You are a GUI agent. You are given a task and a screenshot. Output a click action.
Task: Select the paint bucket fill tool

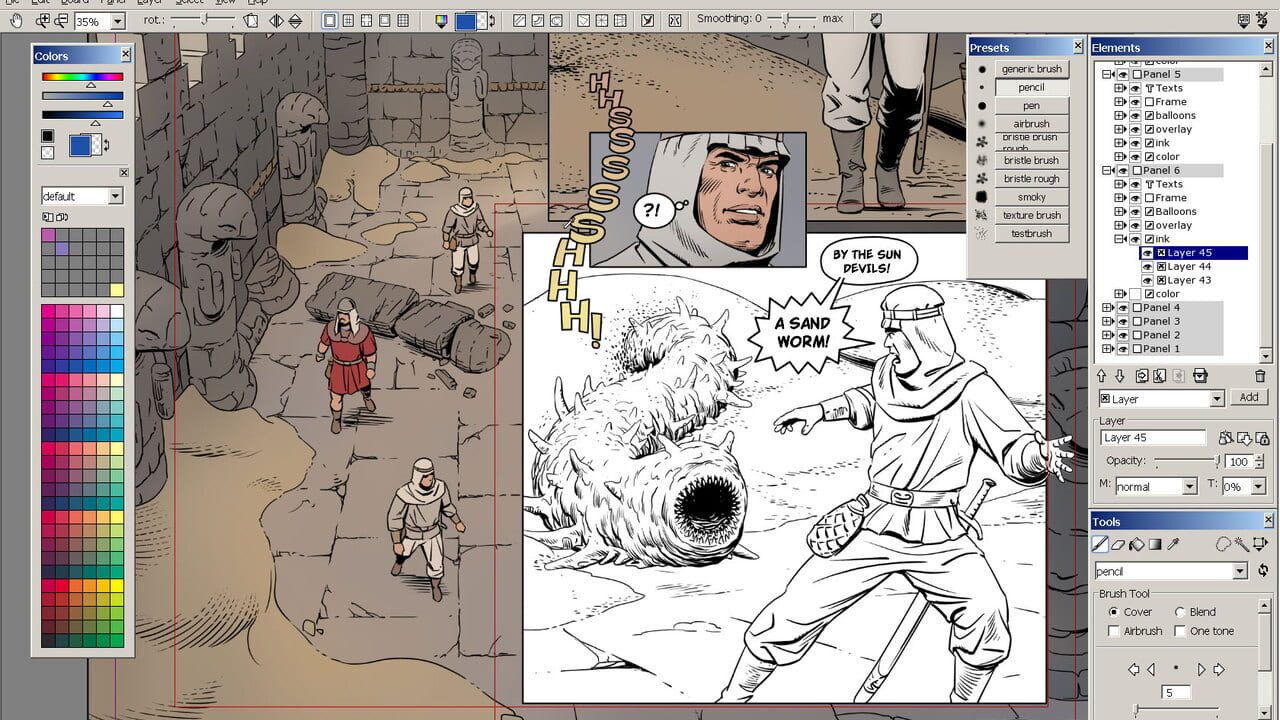[1137, 545]
